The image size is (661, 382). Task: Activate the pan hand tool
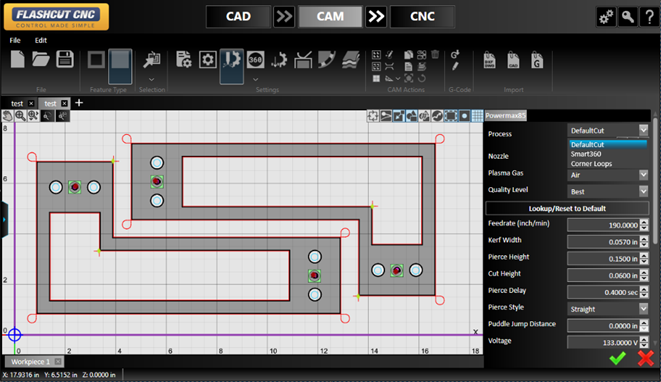7,116
